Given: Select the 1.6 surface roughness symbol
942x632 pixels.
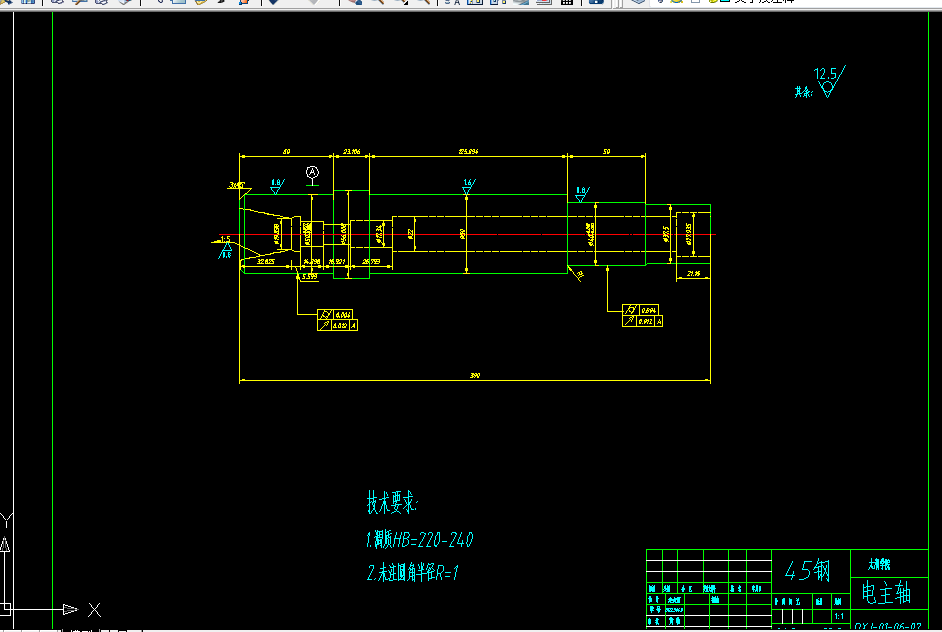Looking at the screenshot, I should click(x=469, y=186).
